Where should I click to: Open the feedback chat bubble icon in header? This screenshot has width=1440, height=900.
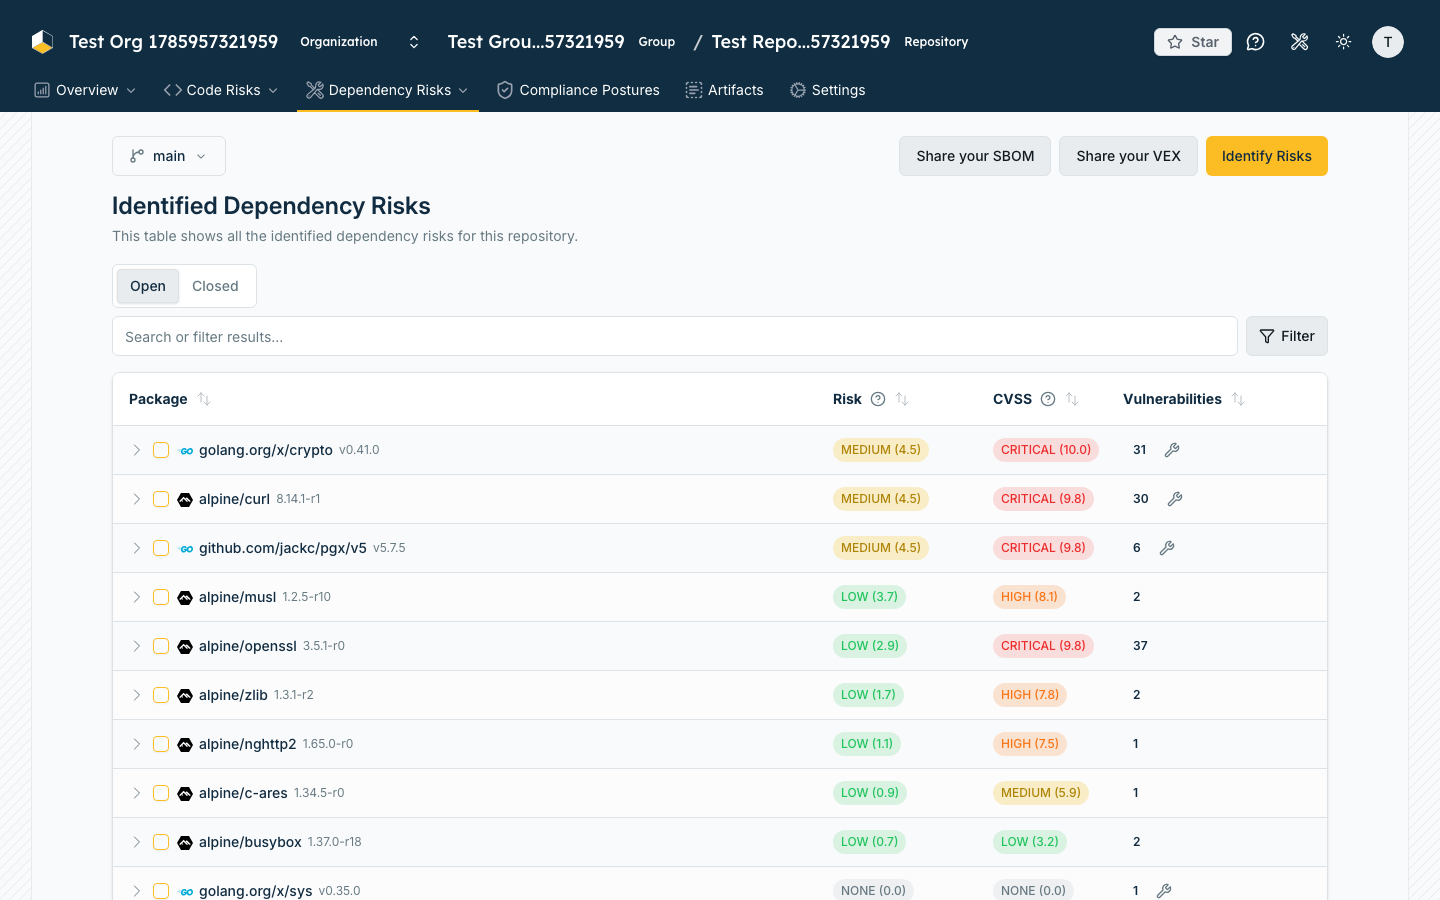pos(1256,42)
